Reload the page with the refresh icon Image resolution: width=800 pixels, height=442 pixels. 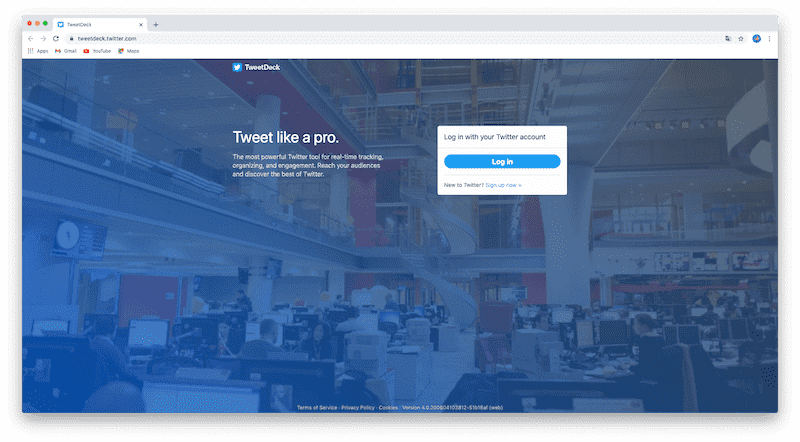(x=56, y=38)
